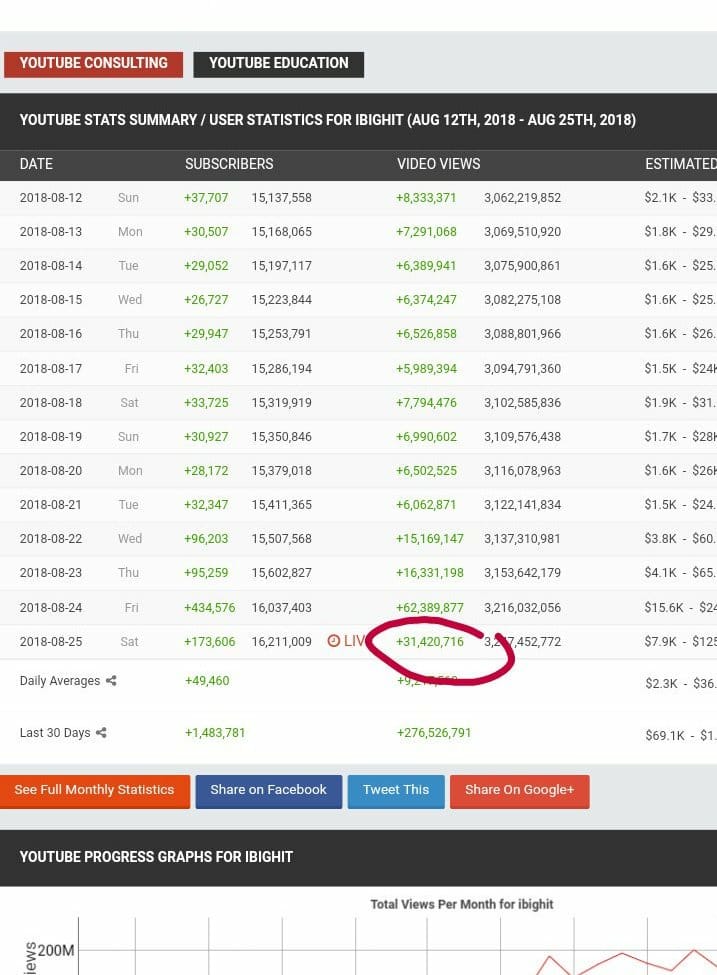
Task: Click video views gain +7,794,476
Action: point(426,403)
